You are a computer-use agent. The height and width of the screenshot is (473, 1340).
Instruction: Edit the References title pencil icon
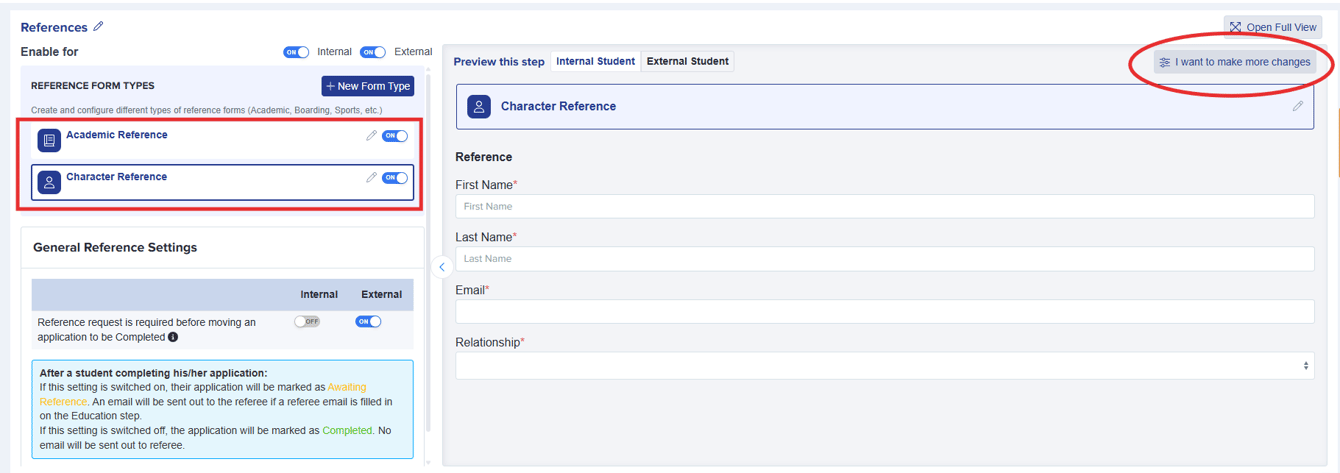pyautogui.click(x=98, y=27)
